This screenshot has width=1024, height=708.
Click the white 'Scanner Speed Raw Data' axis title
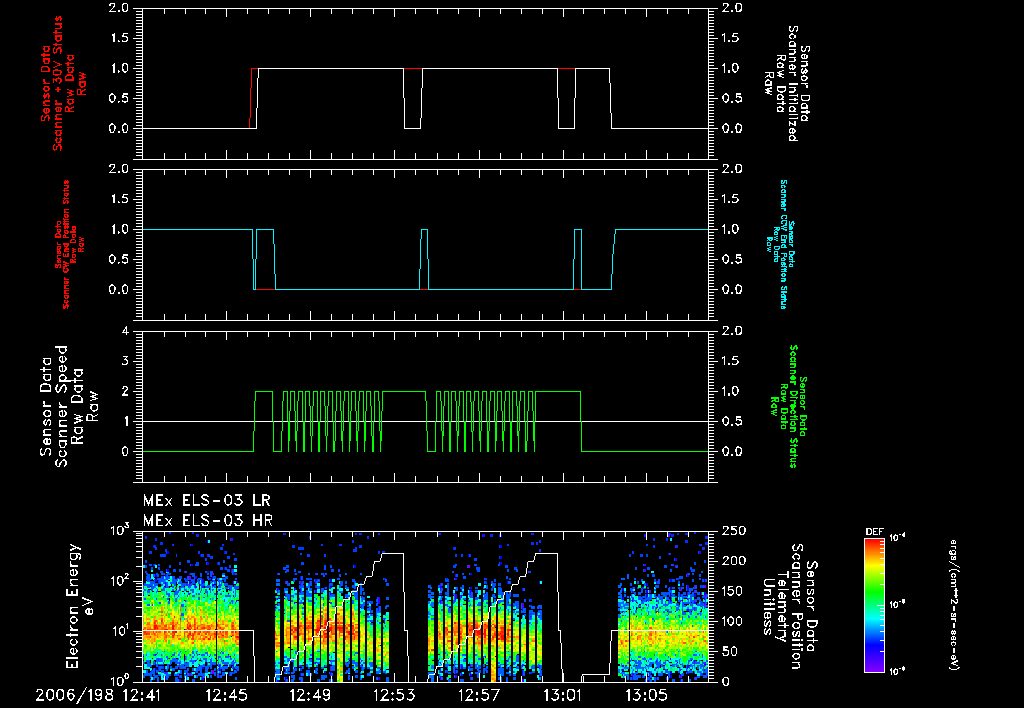(x=69, y=406)
